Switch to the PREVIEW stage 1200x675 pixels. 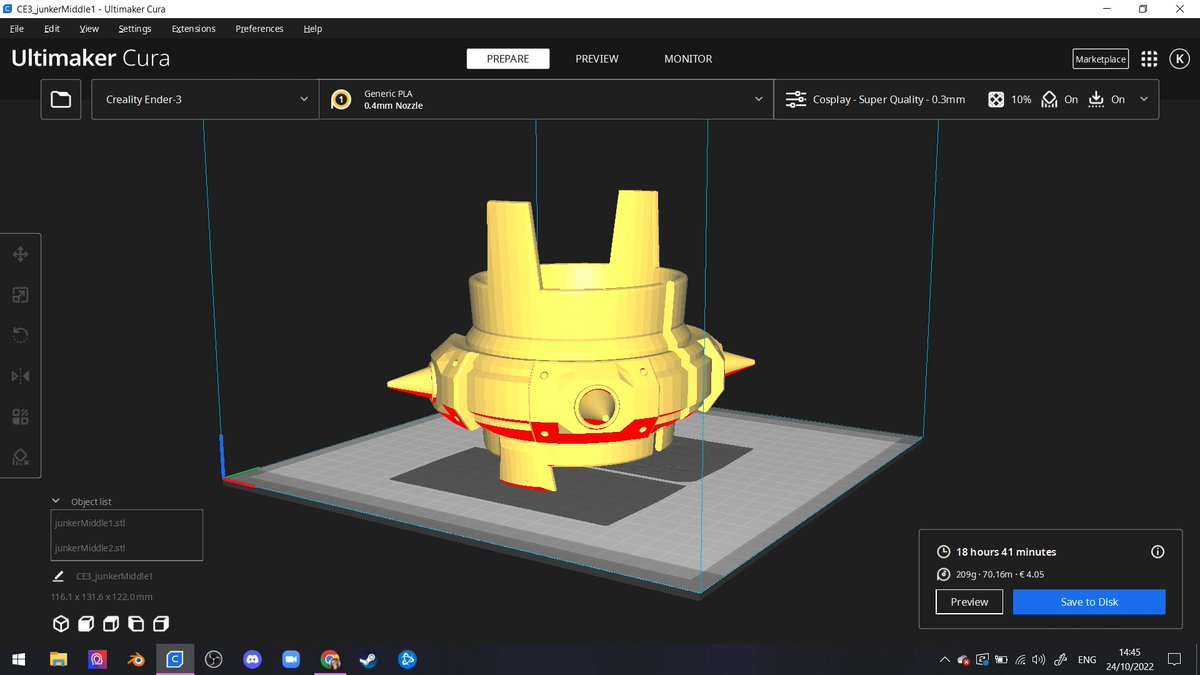pyautogui.click(x=597, y=59)
